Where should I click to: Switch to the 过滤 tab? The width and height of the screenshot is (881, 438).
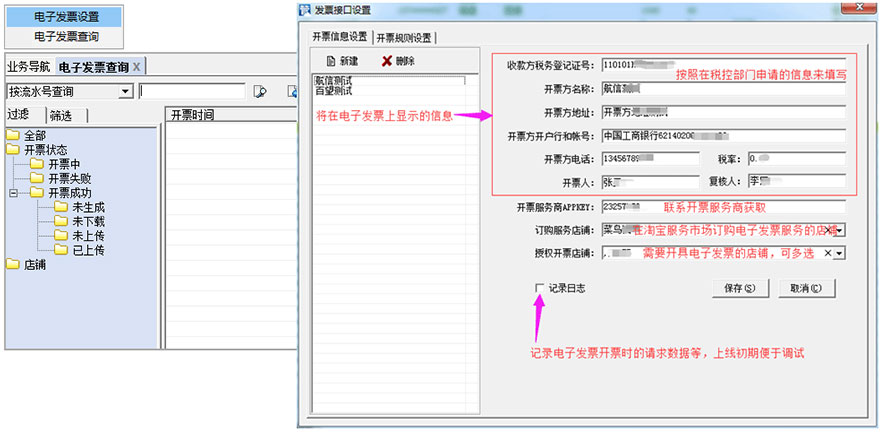pyautogui.click(x=18, y=115)
